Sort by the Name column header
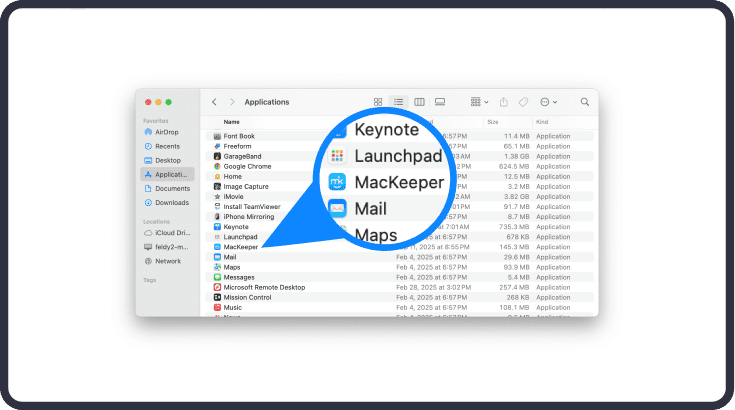The width and height of the screenshot is (735, 410). click(232, 122)
